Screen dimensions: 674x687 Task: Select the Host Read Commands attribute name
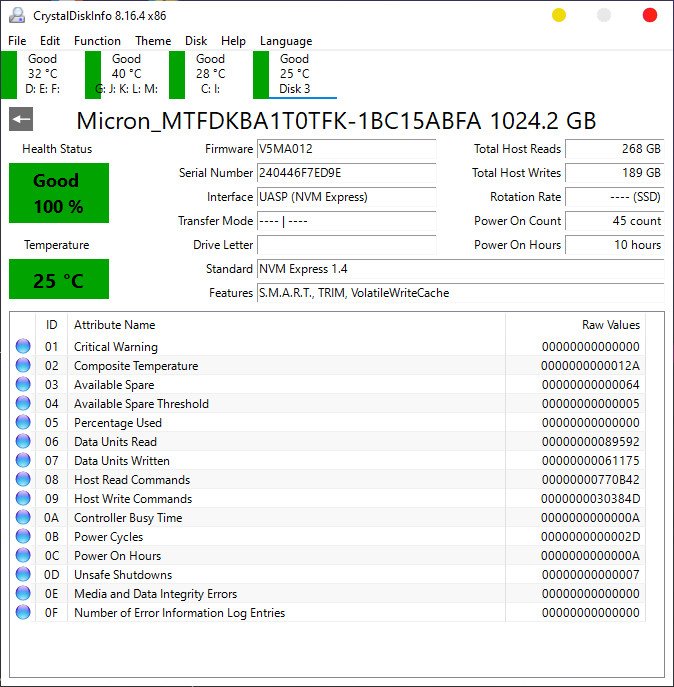coord(132,480)
